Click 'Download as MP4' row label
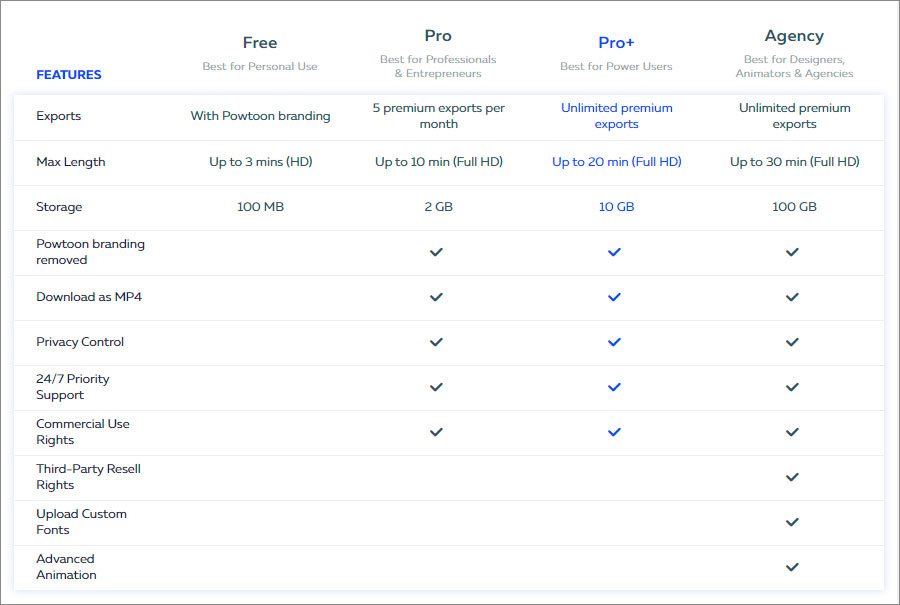Image resolution: width=900 pixels, height=605 pixels. 89,297
